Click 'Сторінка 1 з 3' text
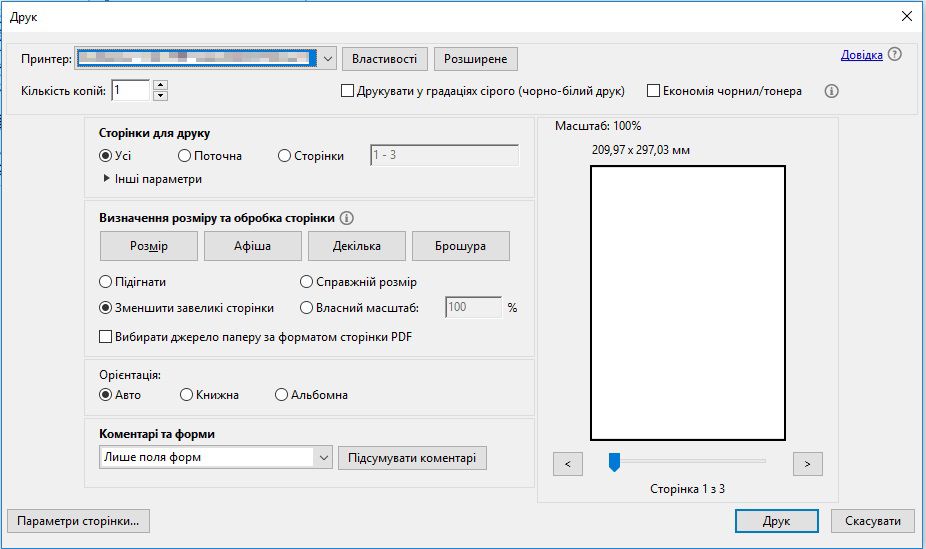 tap(687, 489)
